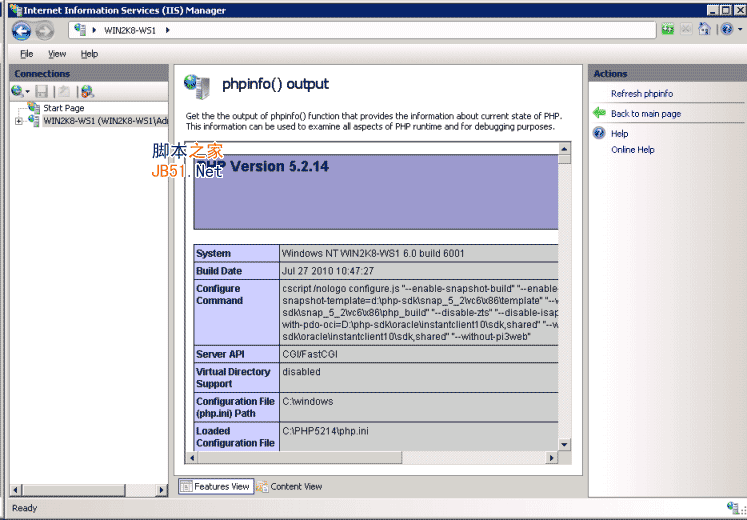Click the Content View tab icon

pos(262,486)
